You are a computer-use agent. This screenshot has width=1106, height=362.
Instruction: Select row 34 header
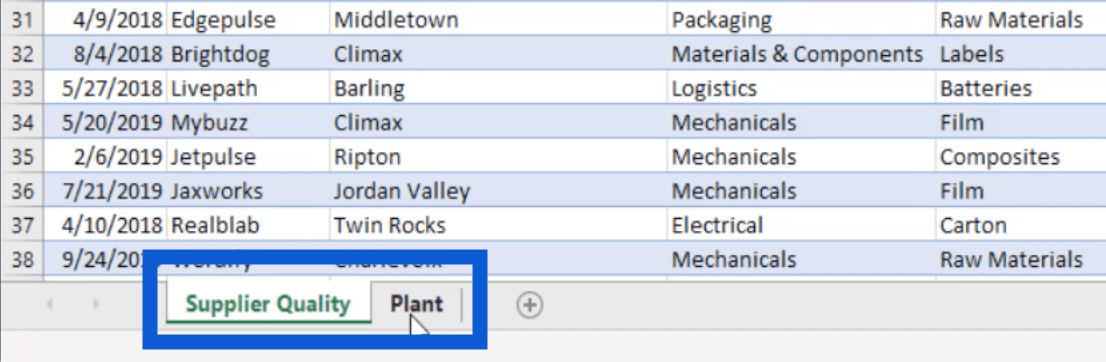pos(21,123)
